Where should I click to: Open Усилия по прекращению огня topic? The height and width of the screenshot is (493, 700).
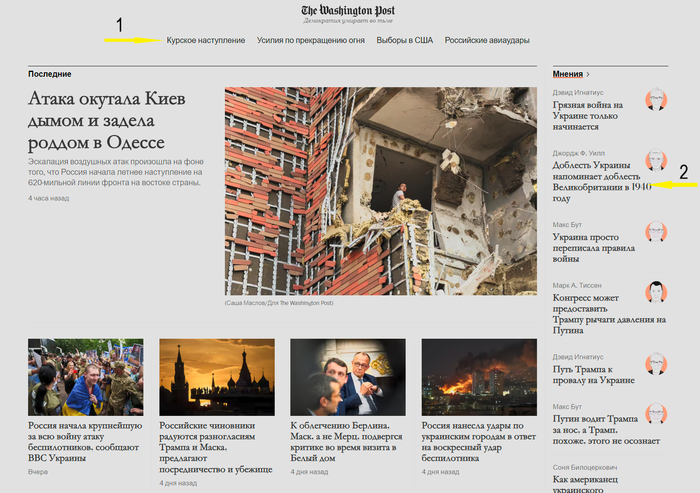click(310, 40)
